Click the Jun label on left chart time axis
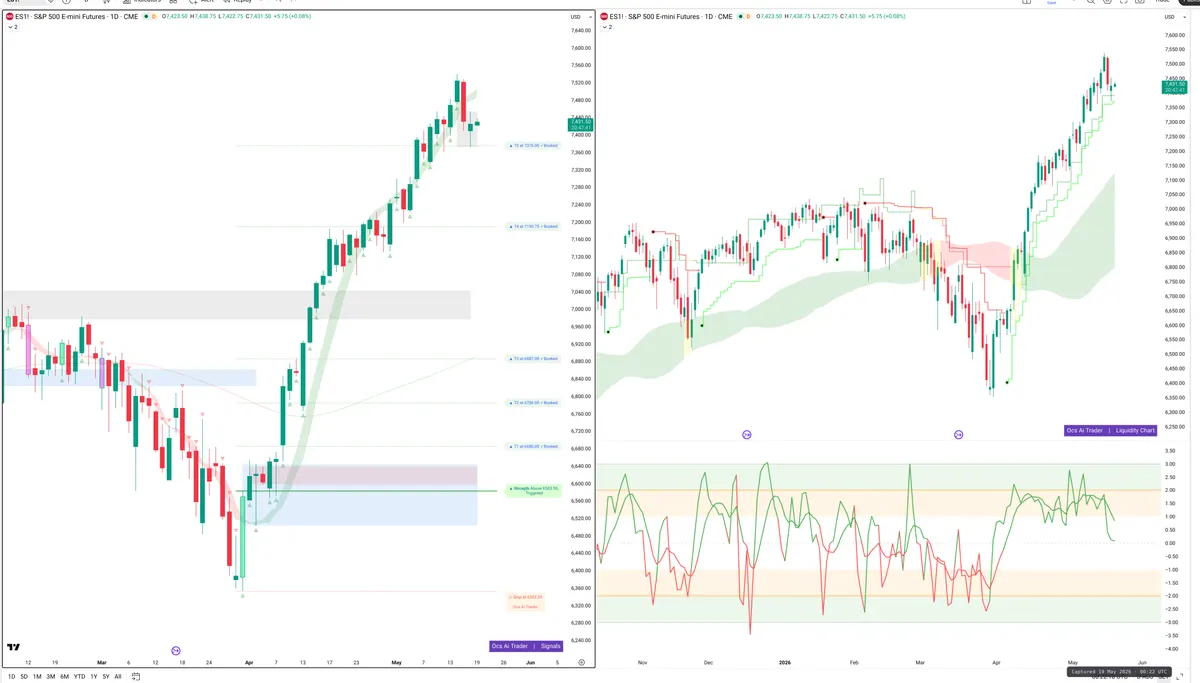This screenshot has width=1200, height=683. 531,662
